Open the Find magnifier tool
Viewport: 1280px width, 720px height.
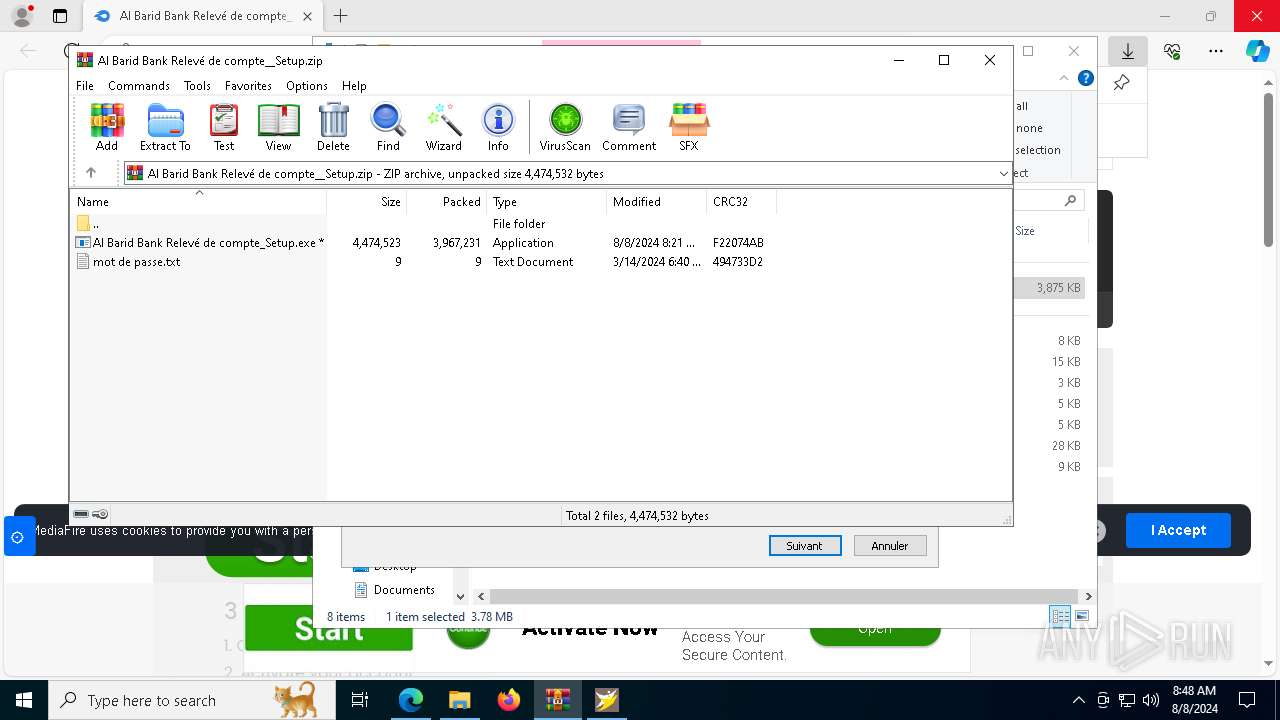point(388,127)
